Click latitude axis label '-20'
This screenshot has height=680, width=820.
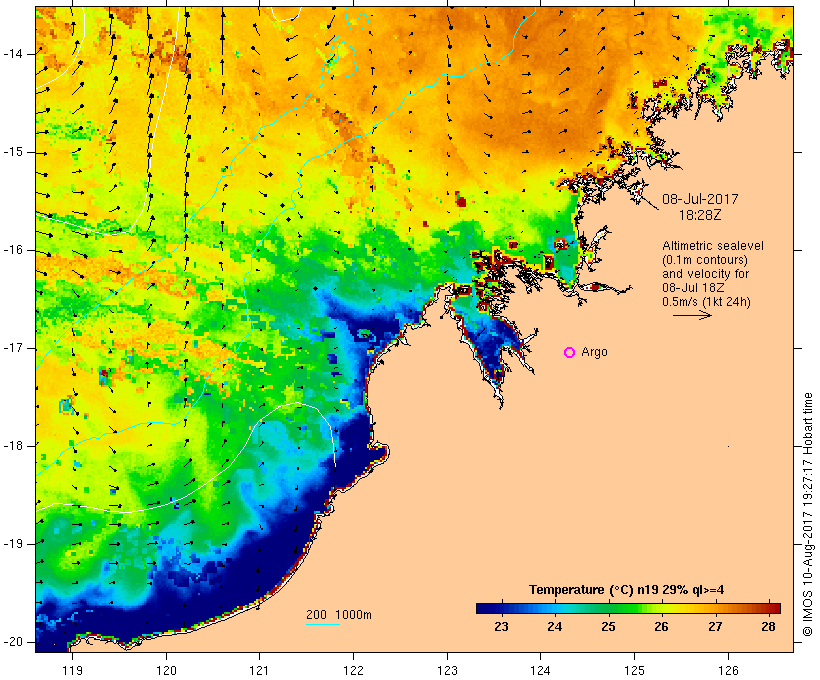(13, 642)
